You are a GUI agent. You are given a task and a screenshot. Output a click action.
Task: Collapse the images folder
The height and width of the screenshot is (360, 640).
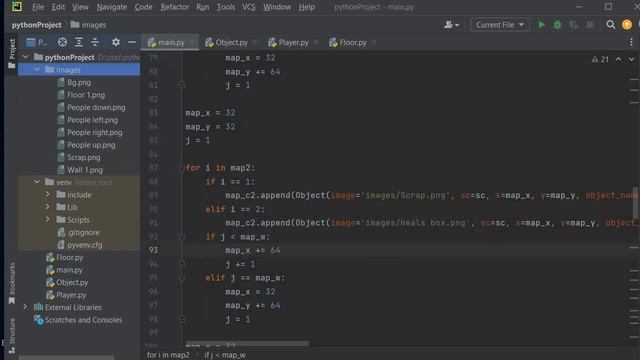(37, 69)
